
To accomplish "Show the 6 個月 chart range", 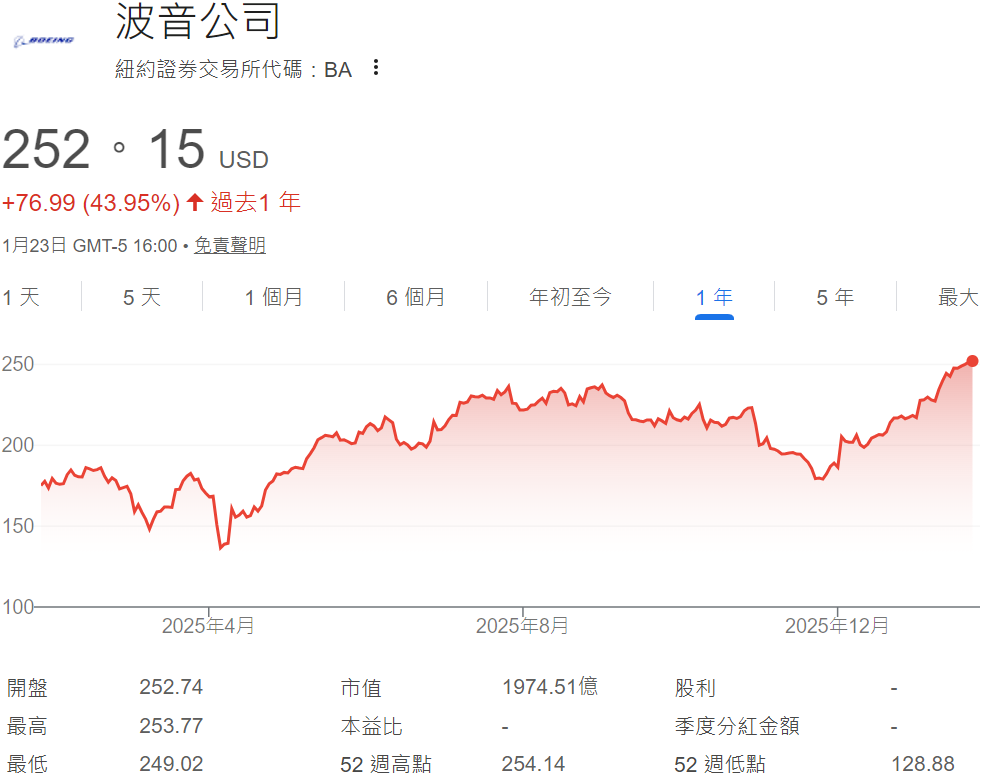I will [415, 297].
